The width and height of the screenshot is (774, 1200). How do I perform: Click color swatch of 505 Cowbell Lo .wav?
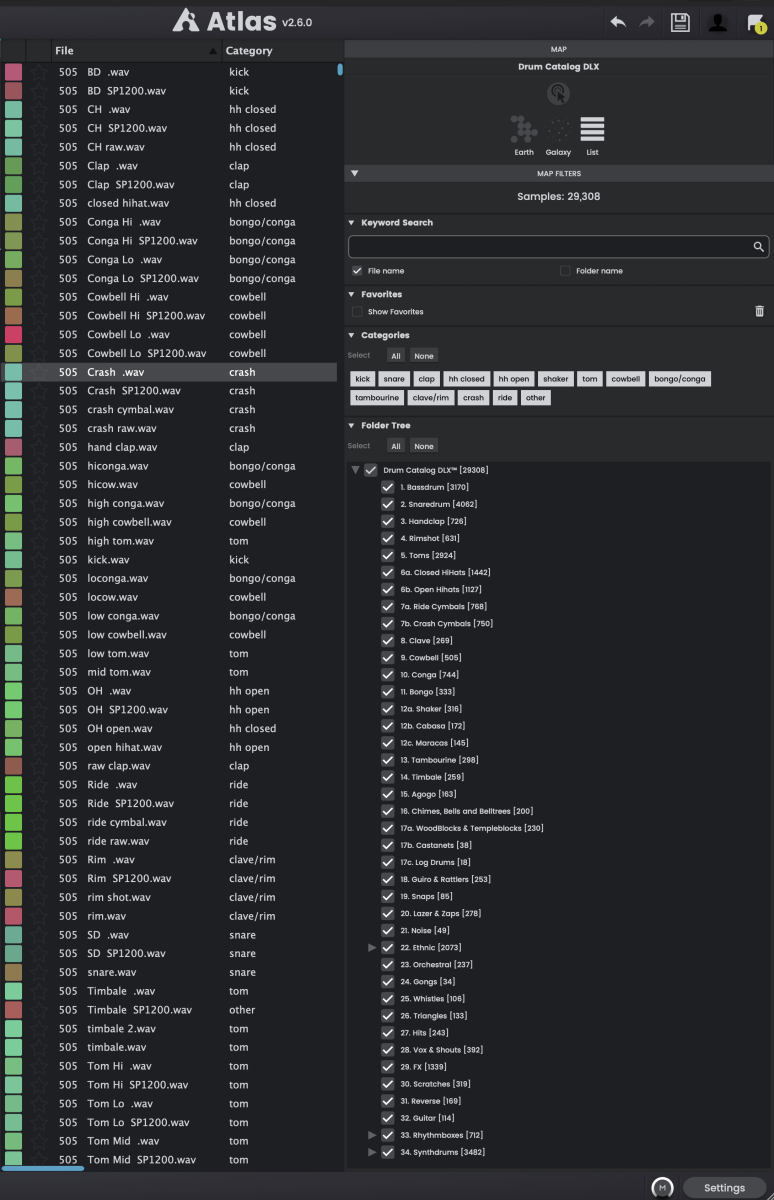point(14,334)
